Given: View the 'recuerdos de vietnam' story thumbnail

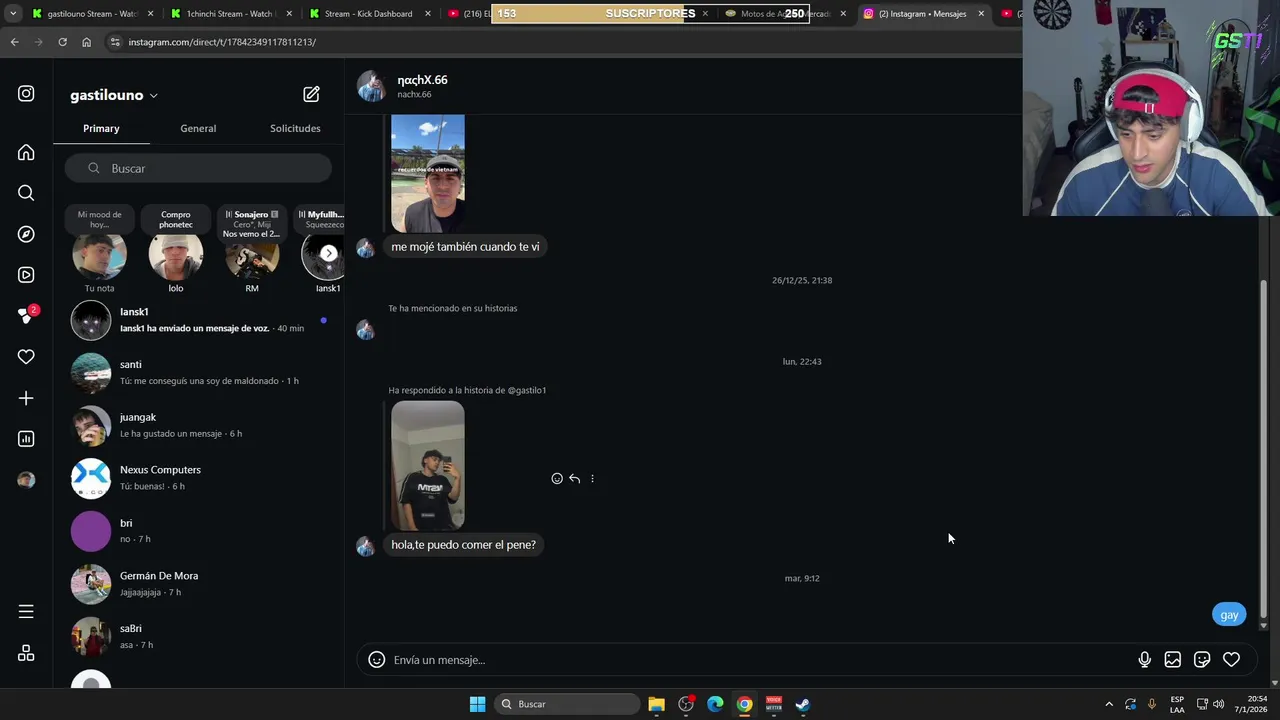Looking at the screenshot, I should 428,173.
